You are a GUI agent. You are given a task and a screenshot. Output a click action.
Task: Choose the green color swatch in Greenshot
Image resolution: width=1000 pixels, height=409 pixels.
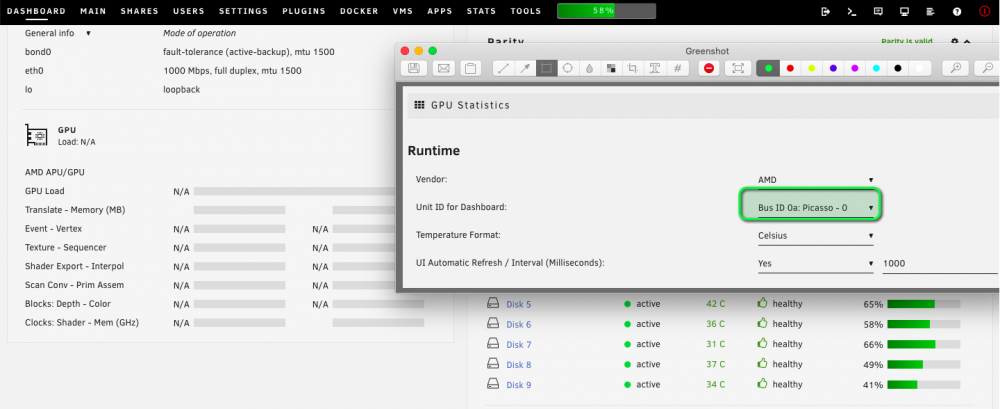pyautogui.click(x=768, y=68)
